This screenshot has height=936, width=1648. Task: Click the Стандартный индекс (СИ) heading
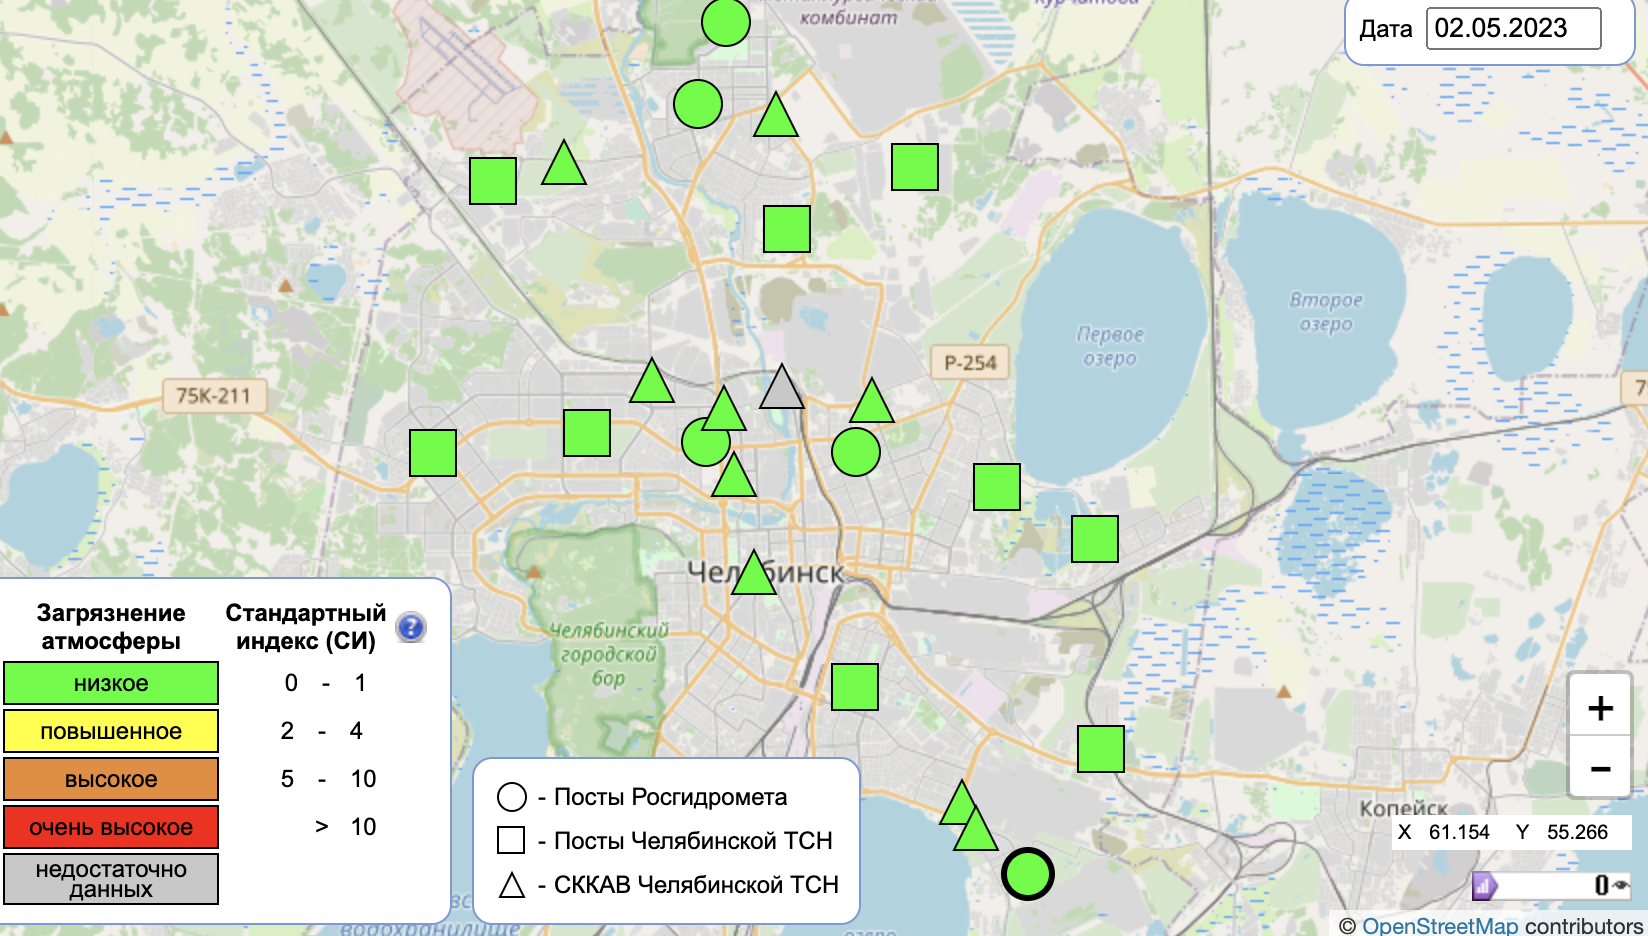306,627
